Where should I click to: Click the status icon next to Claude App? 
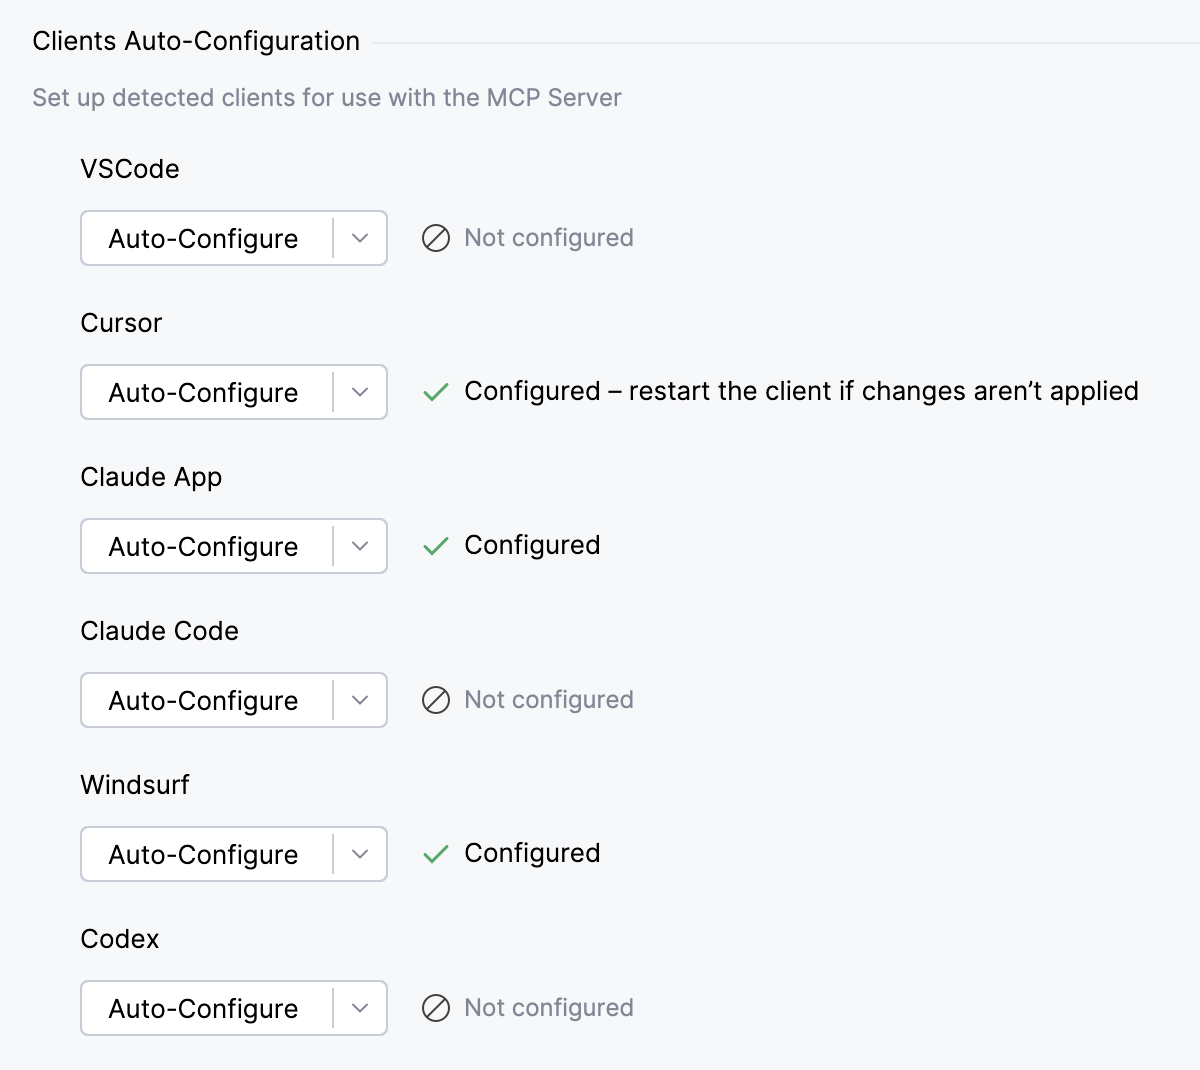tap(435, 546)
